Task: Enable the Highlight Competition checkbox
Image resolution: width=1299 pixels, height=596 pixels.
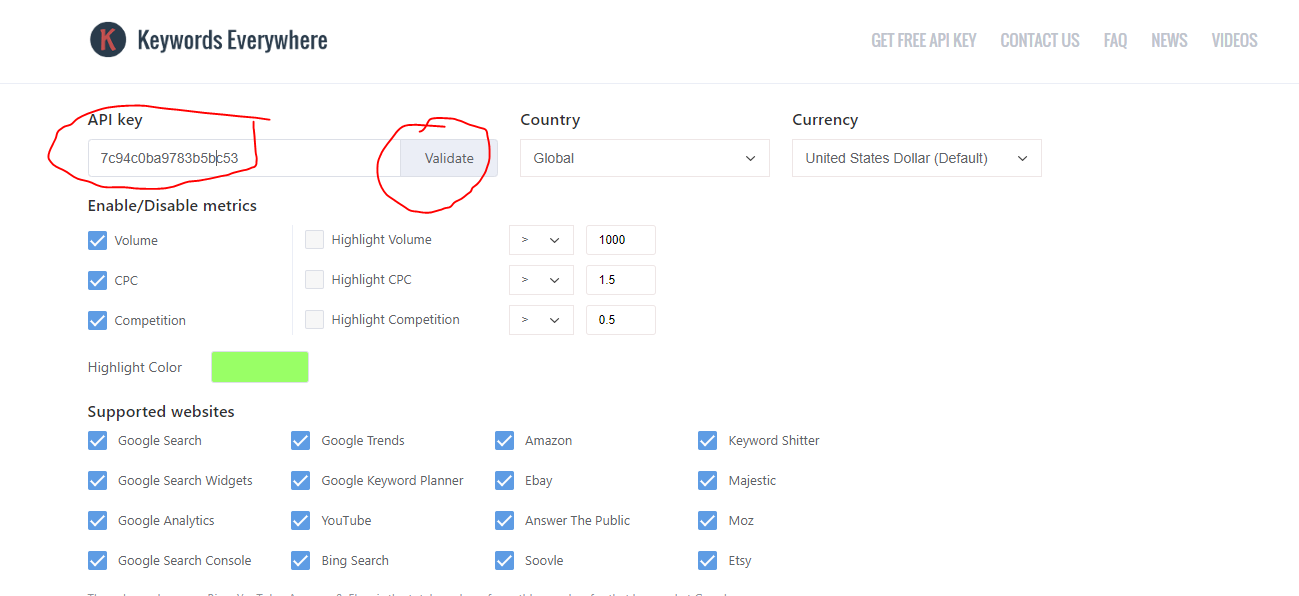Action: 314,319
